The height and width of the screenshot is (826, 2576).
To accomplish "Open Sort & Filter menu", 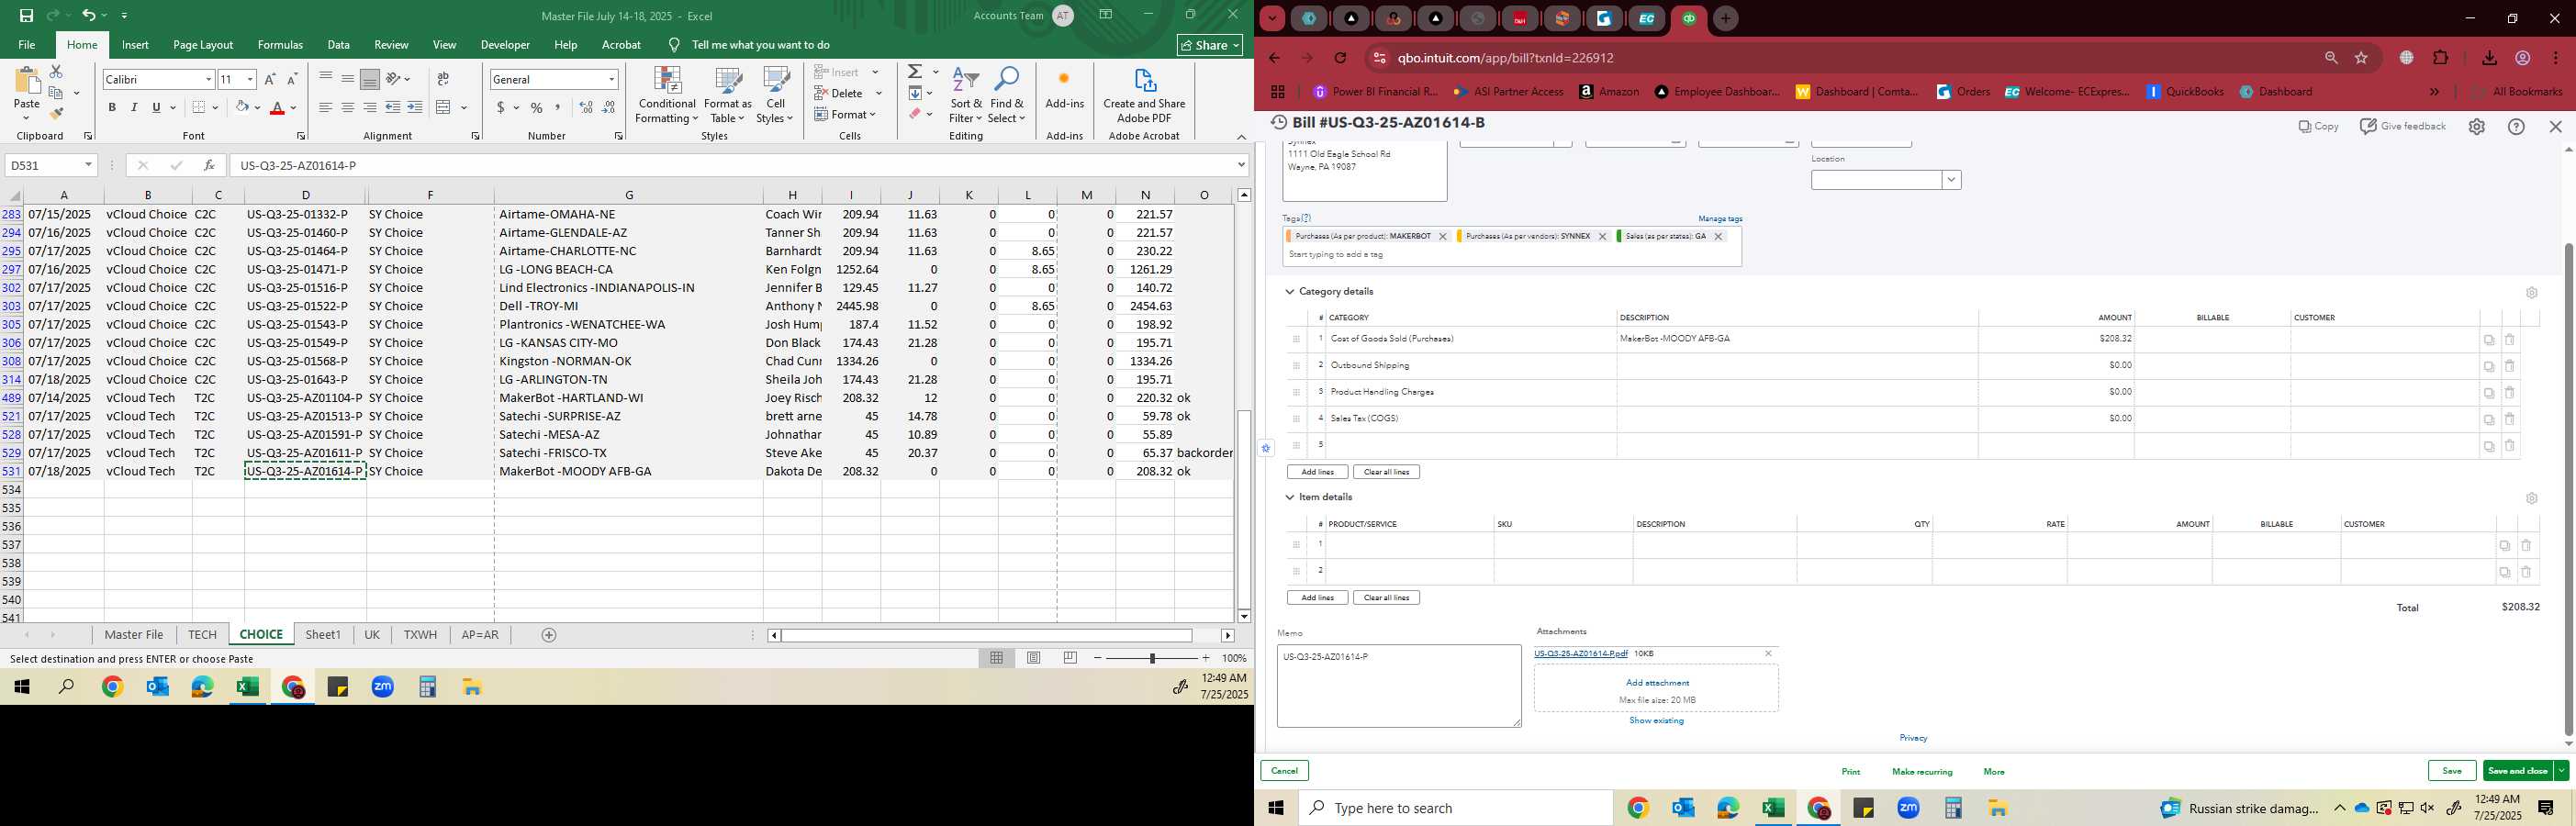I will coord(966,96).
